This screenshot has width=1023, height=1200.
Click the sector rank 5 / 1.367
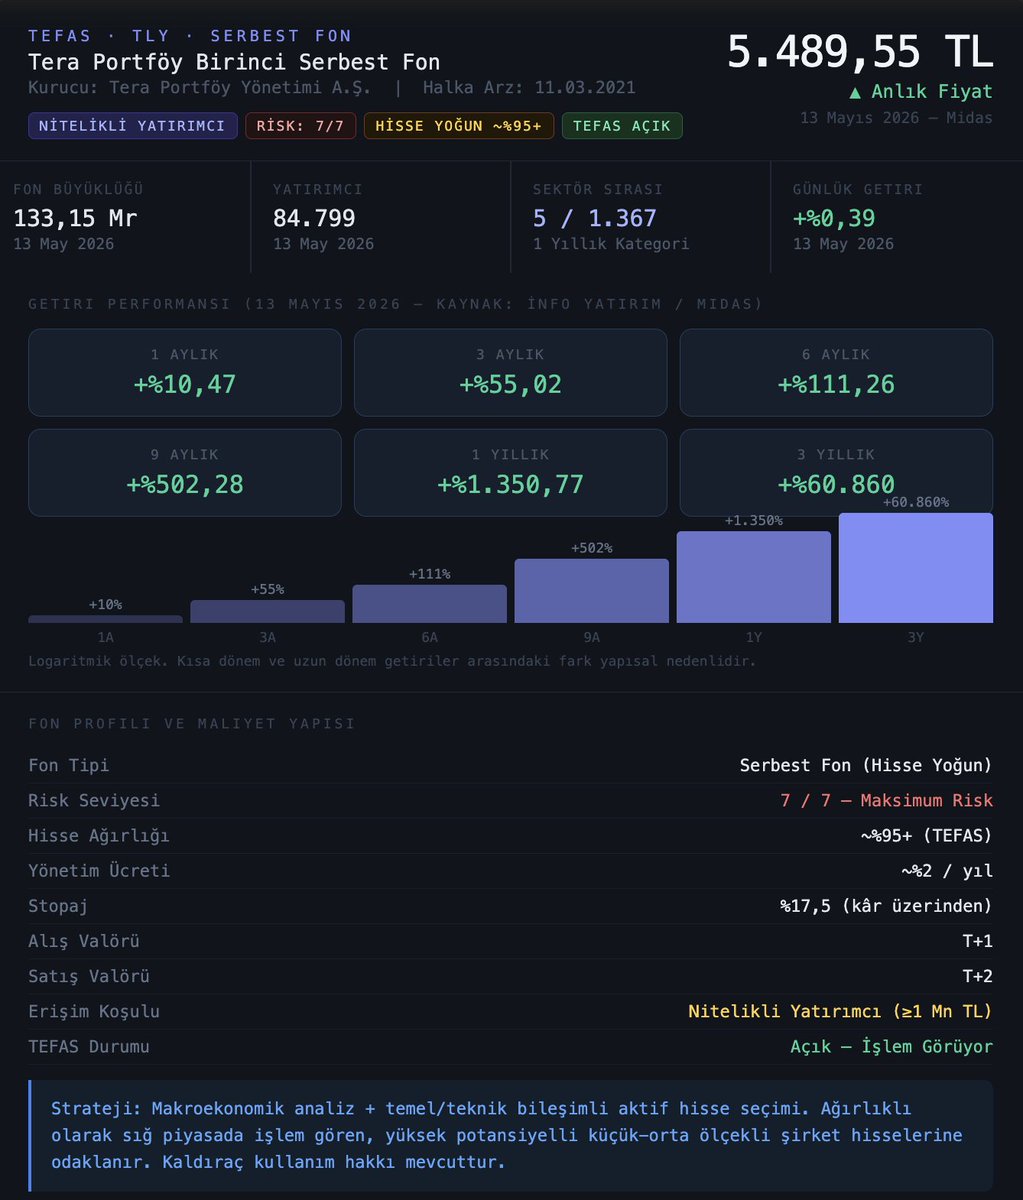tap(594, 218)
